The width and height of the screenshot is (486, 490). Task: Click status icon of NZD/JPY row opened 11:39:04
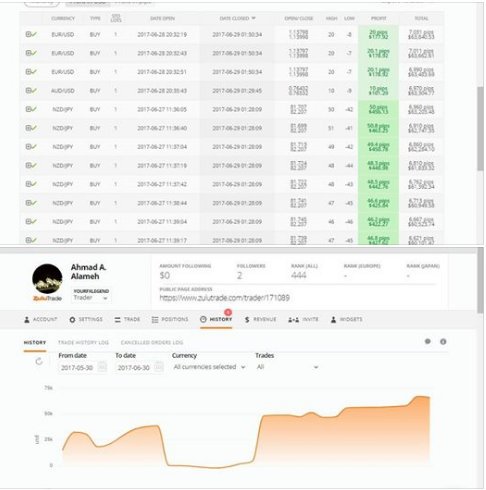pyautogui.click(x=31, y=221)
